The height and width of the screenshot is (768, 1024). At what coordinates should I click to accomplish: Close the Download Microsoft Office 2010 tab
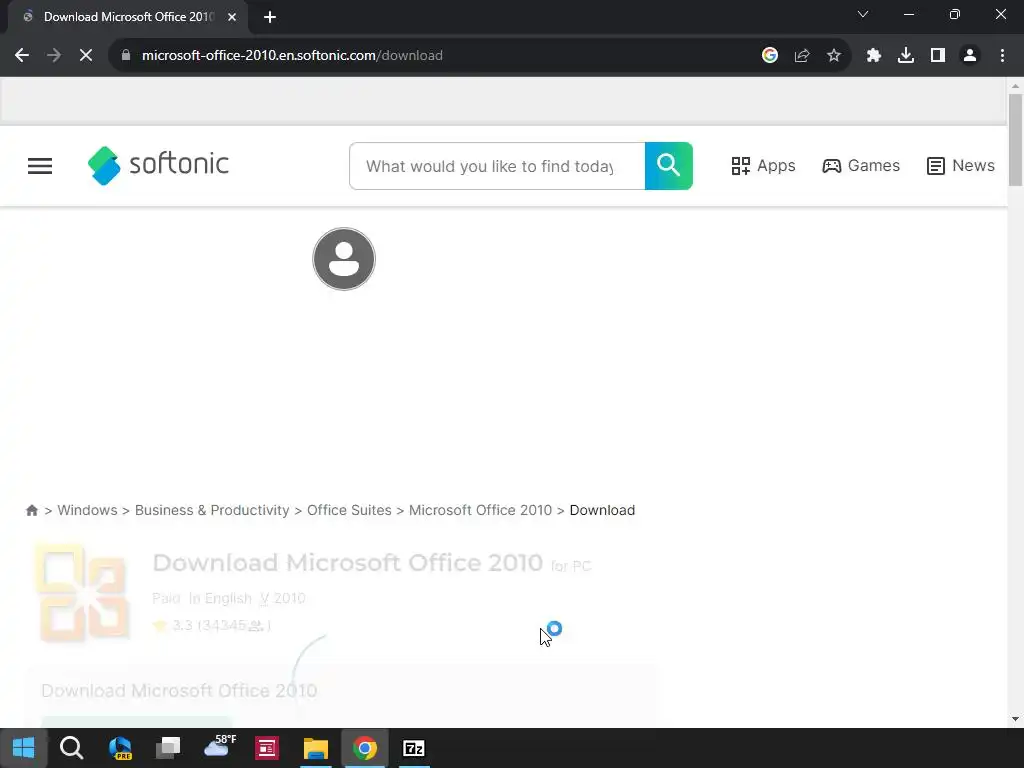232,17
